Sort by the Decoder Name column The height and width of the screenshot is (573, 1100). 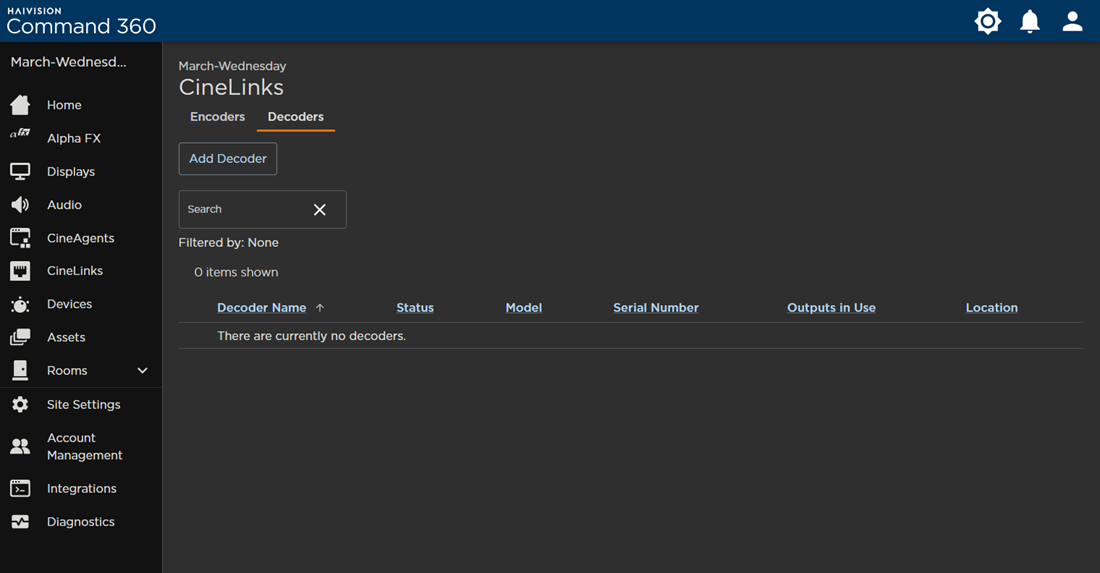[x=262, y=308]
